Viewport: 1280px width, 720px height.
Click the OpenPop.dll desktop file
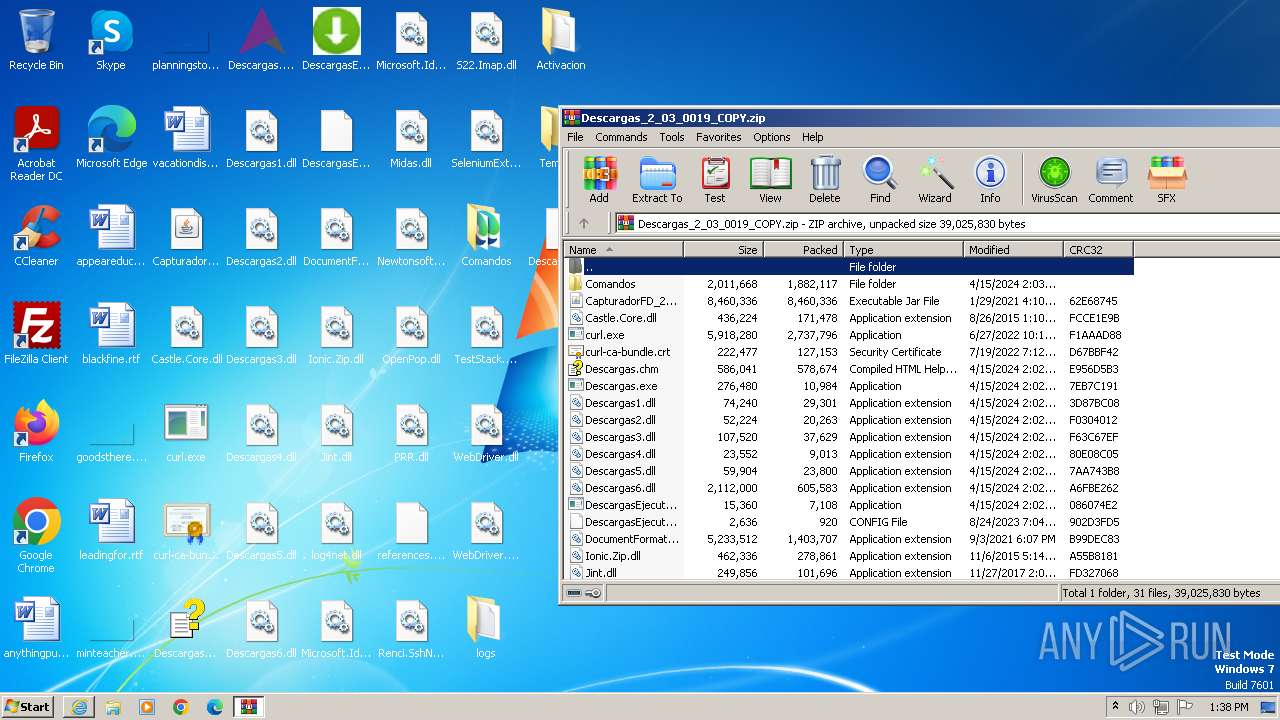[411, 334]
